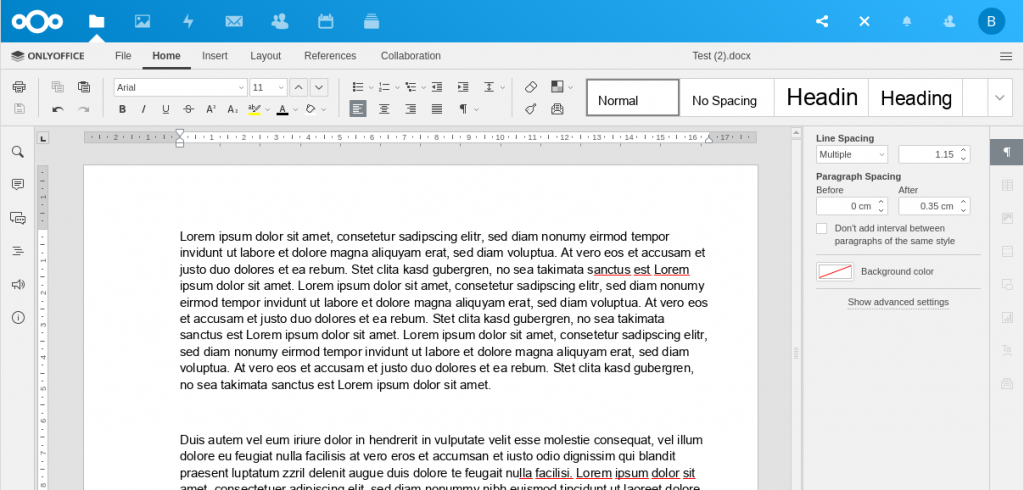Close the editor with X icon
Viewport: 1024px width, 490px height.
coord(864,21)
